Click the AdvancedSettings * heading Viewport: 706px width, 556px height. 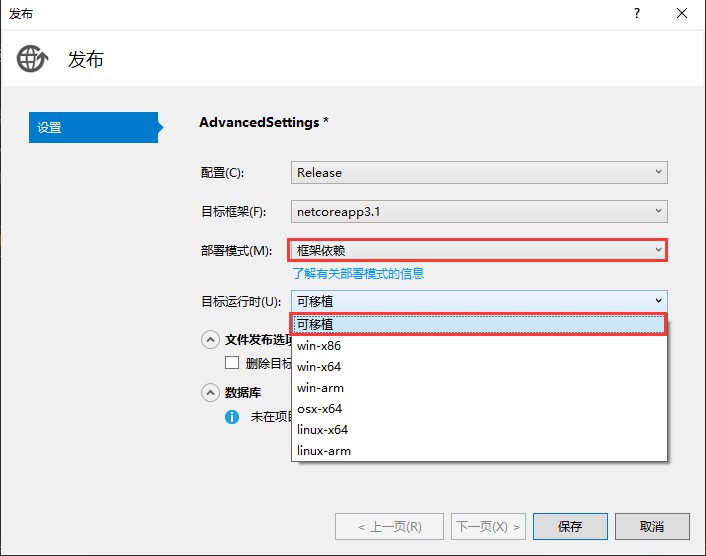[264, 122]
